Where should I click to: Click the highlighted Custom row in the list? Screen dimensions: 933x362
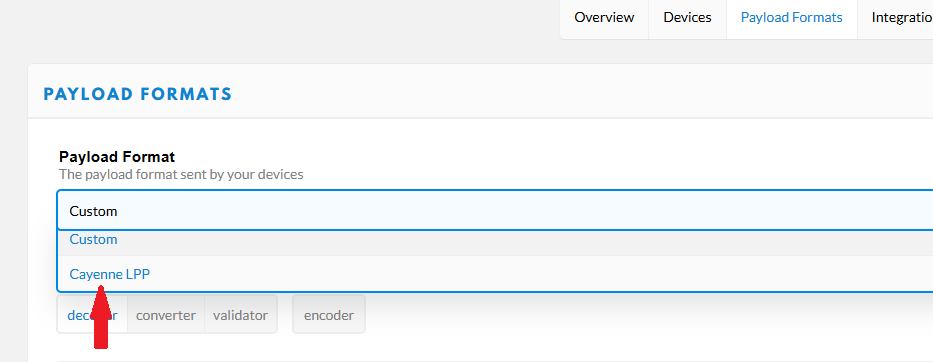495,241
